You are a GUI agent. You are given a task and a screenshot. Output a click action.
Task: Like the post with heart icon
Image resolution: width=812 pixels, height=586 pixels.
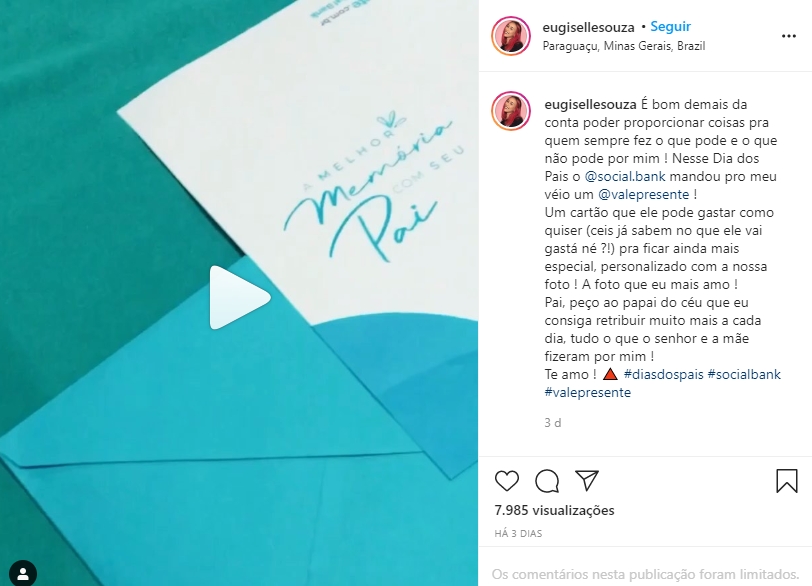click(x=506, y=481)
